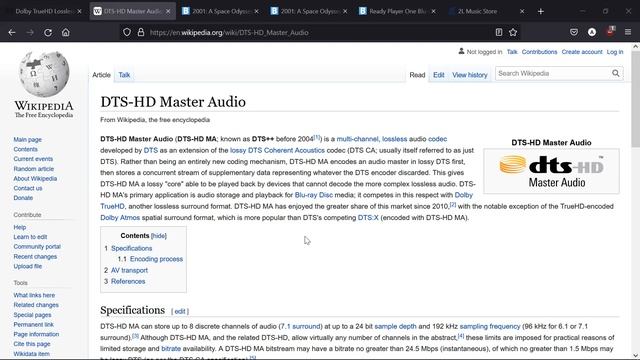The height and width of the screenshot is (360, 640).
Task: Switch to the Dolby TrueHD Lossless tab
Action: point(43,11)
